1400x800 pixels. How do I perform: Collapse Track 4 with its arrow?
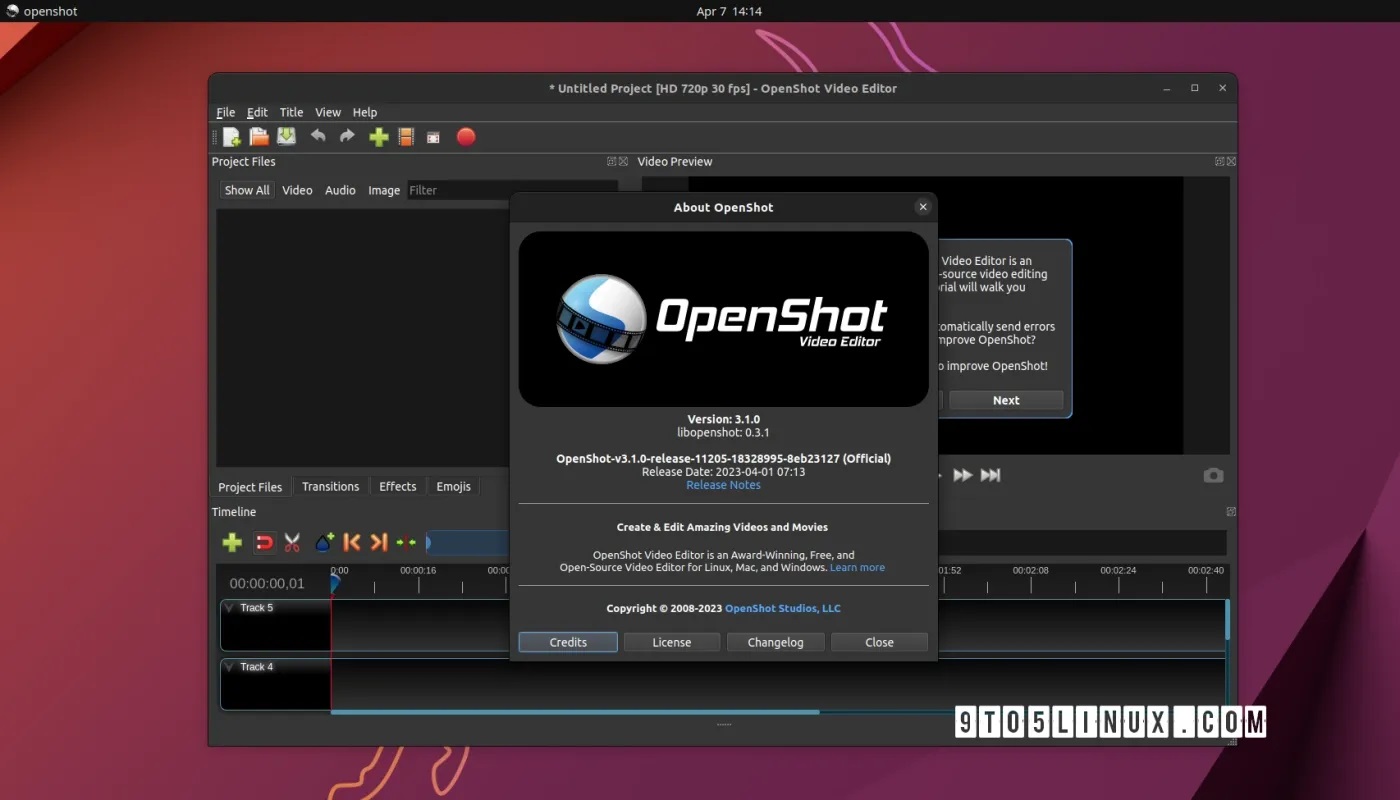click(x=229, y=666)
